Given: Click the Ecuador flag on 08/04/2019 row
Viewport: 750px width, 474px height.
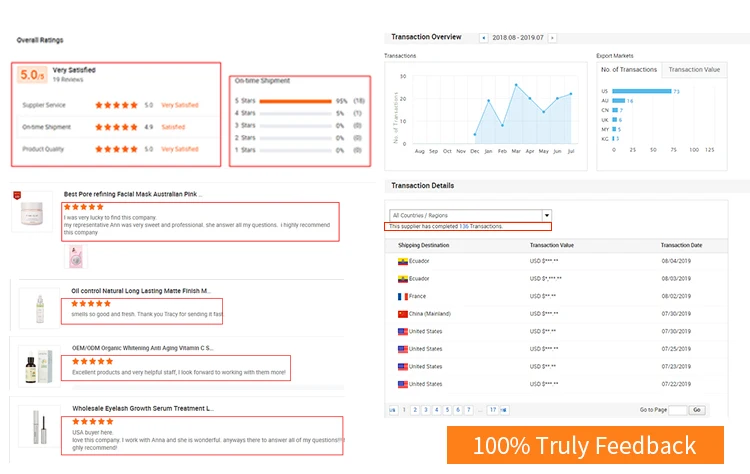Looking at the screenshot, I should (403, 262).
